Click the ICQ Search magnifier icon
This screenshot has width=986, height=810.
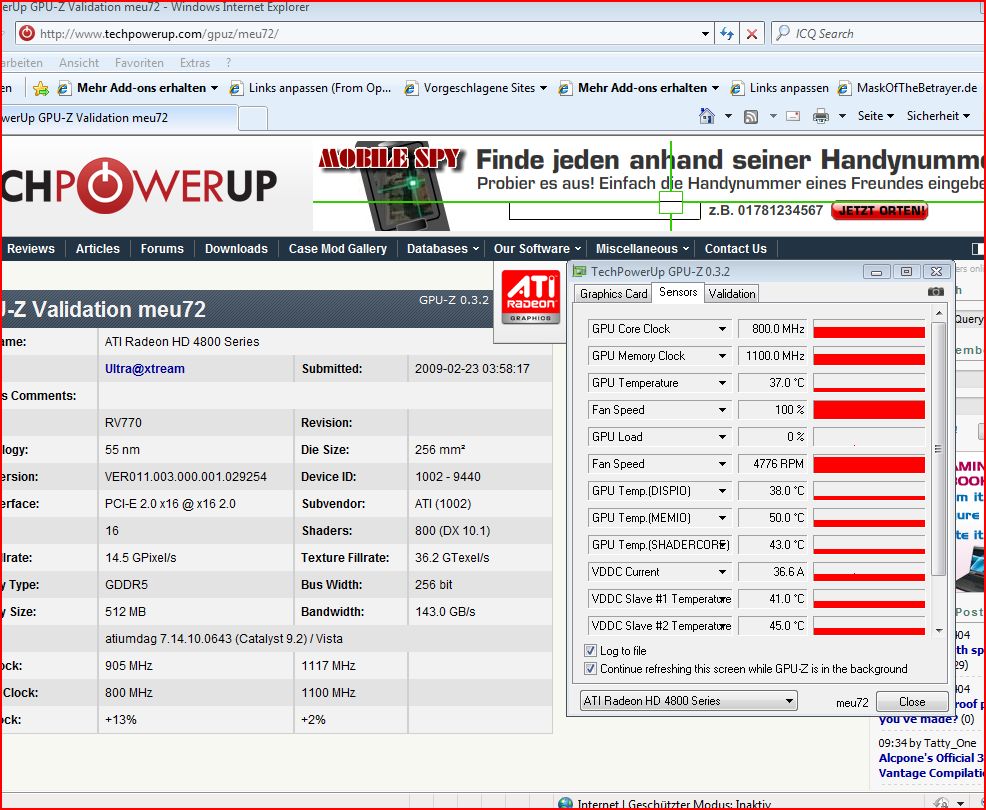pos(783,33)
